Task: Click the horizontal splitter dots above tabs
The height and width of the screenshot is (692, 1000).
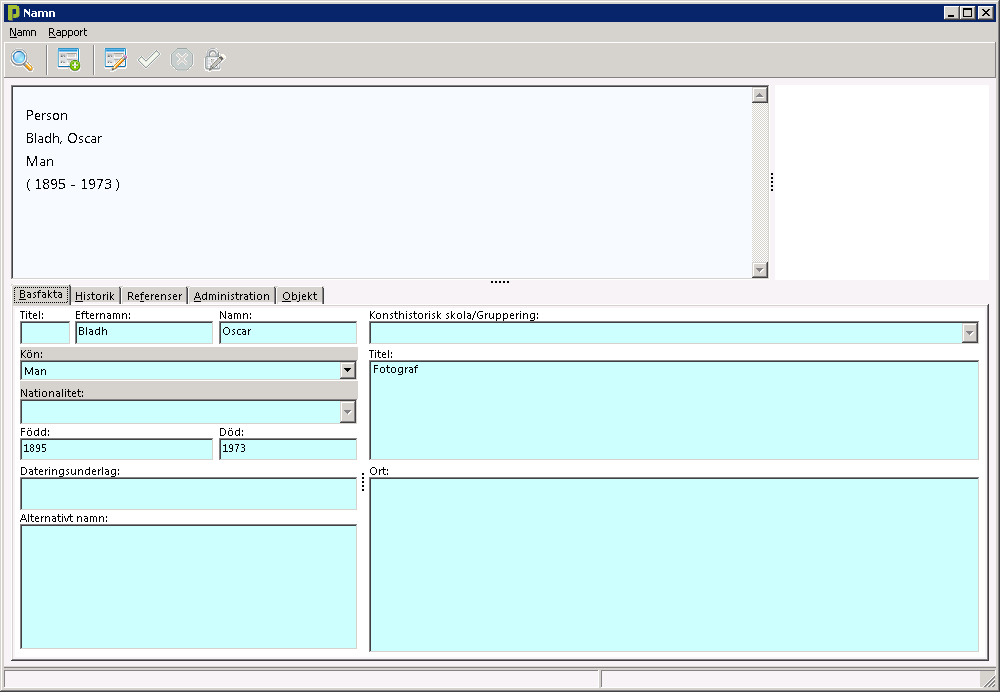Action: tap(499, 281)
